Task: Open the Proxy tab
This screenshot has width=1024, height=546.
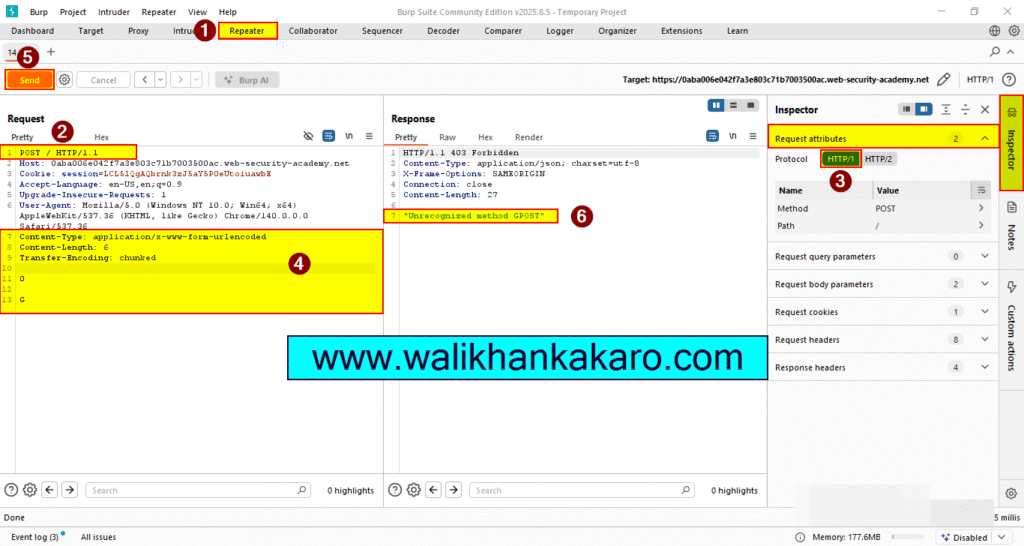Action: pos(138,31)
